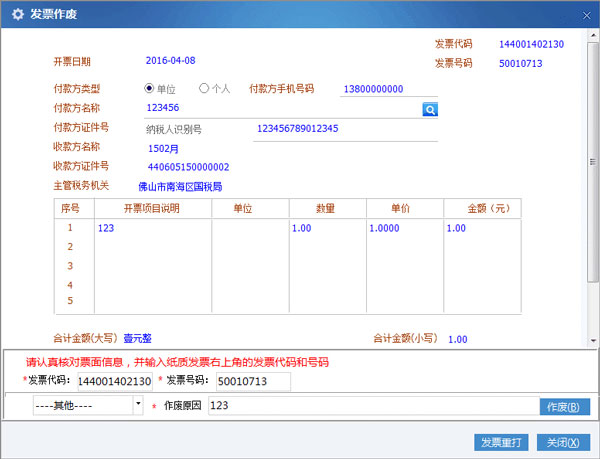Screen dimensions: 600x459
Task: Choose the 个人 payer type option
Action: point(204,88)
